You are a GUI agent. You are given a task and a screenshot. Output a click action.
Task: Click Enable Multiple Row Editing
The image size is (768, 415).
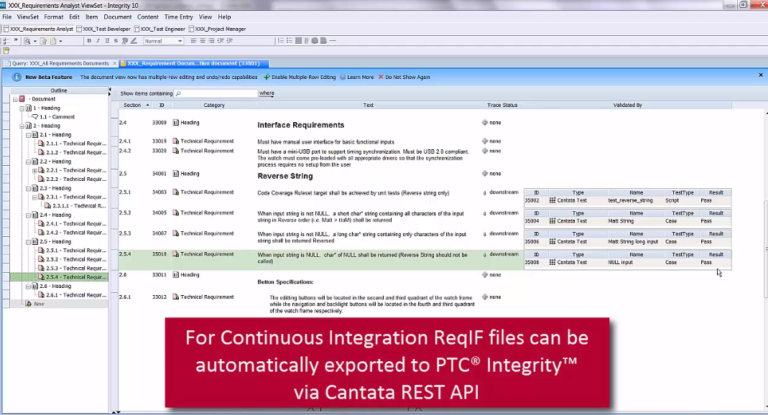(x=300, y=77)
